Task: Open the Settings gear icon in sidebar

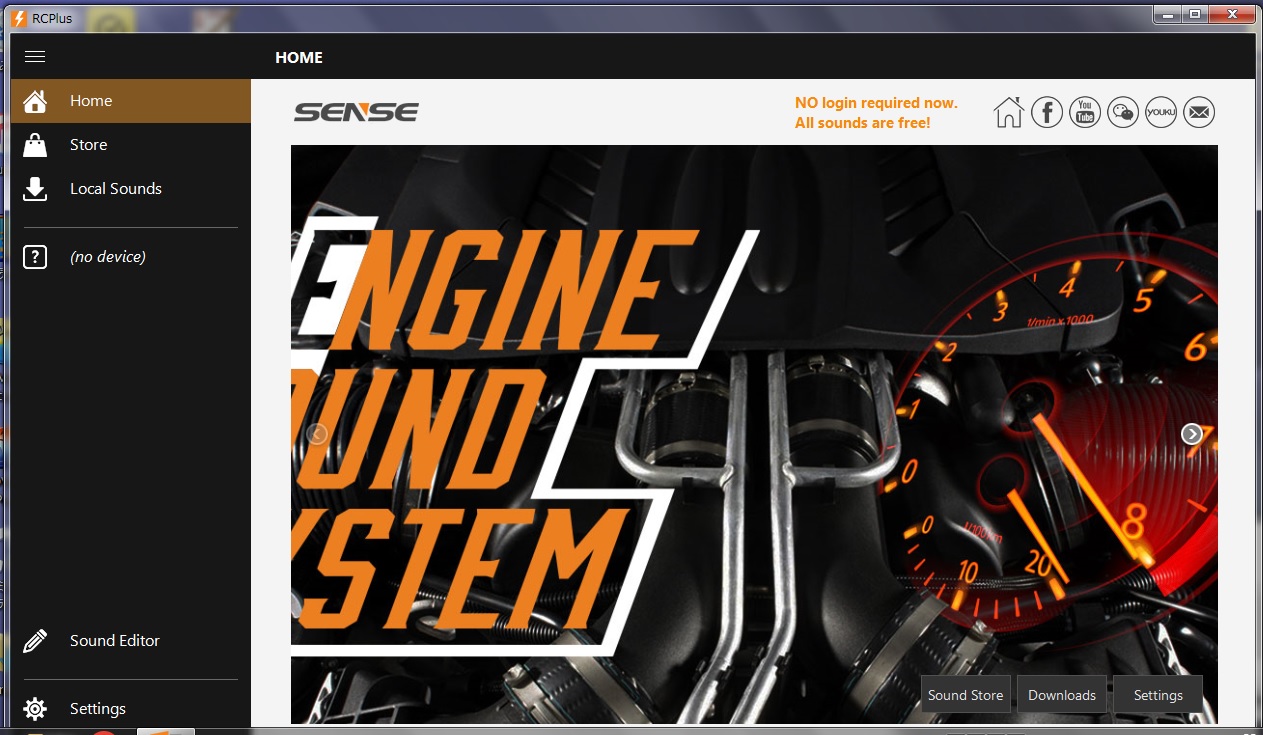Action: point(35,709)
